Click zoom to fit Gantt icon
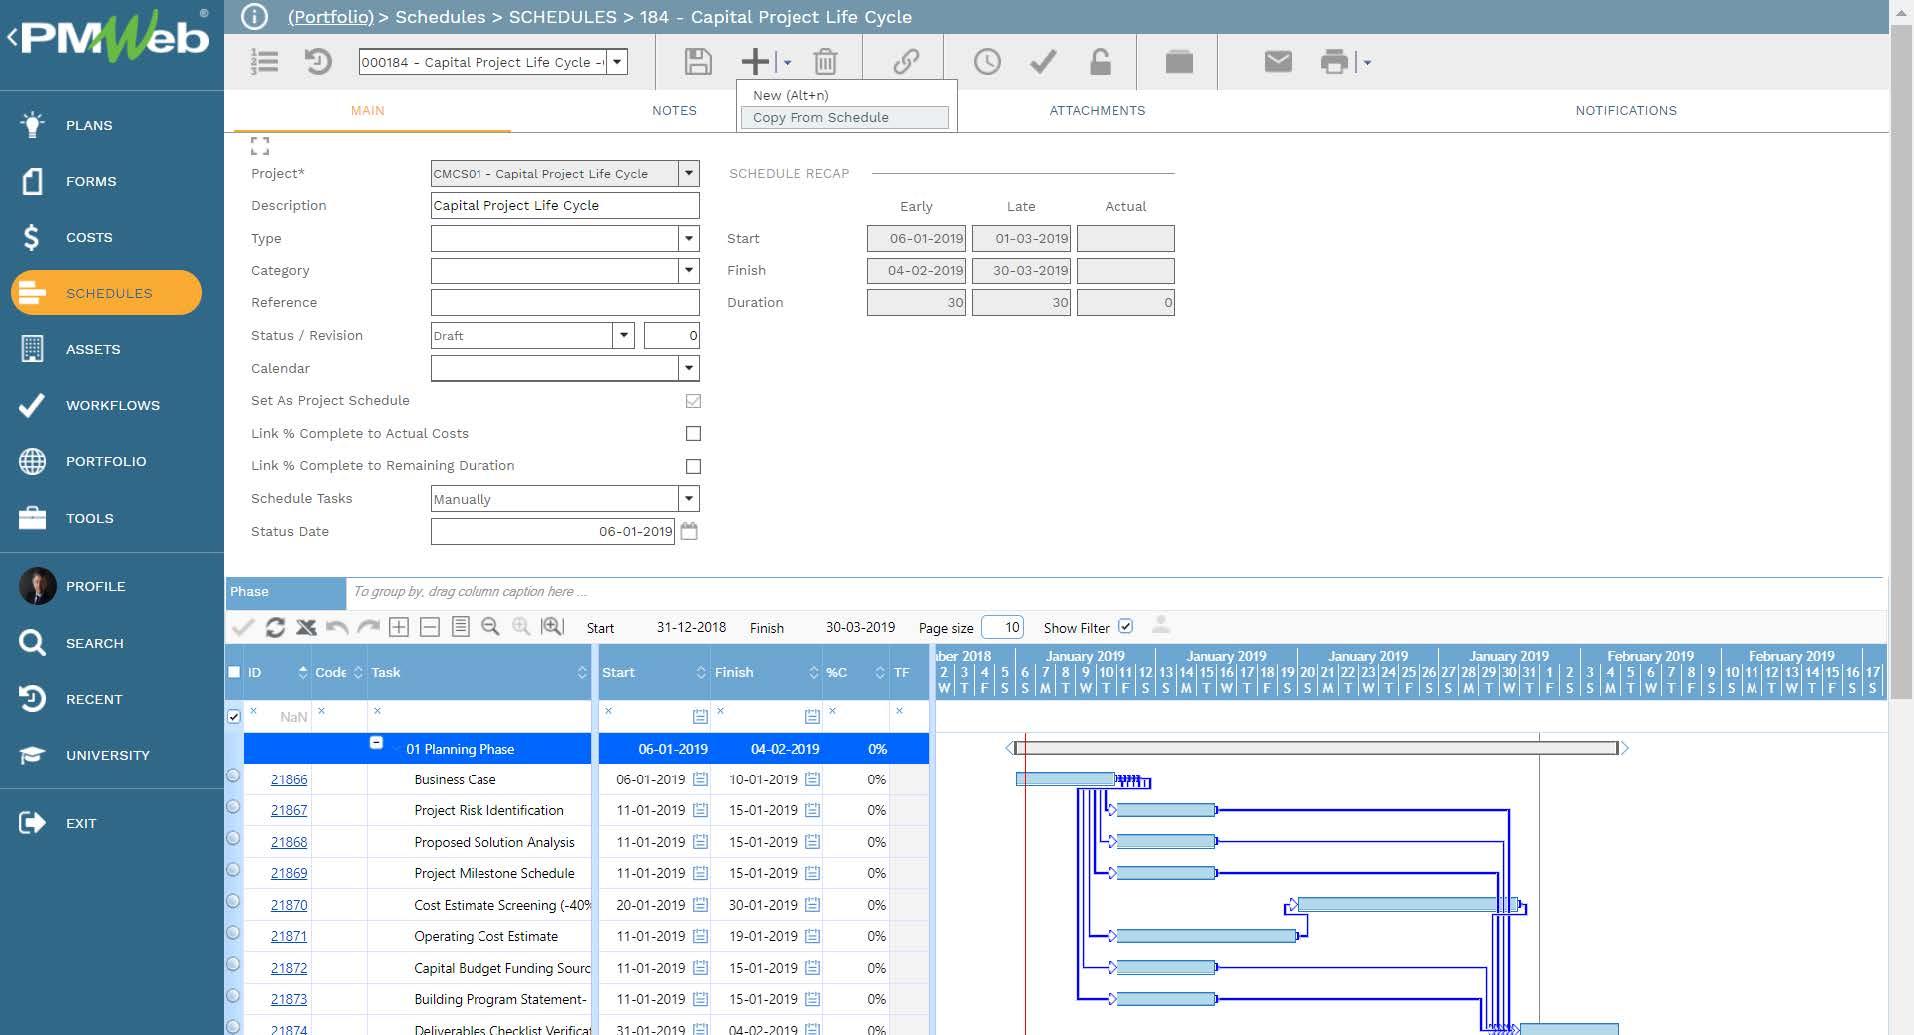Viewport: 1914px width, 1035px height. click(552, 627)
